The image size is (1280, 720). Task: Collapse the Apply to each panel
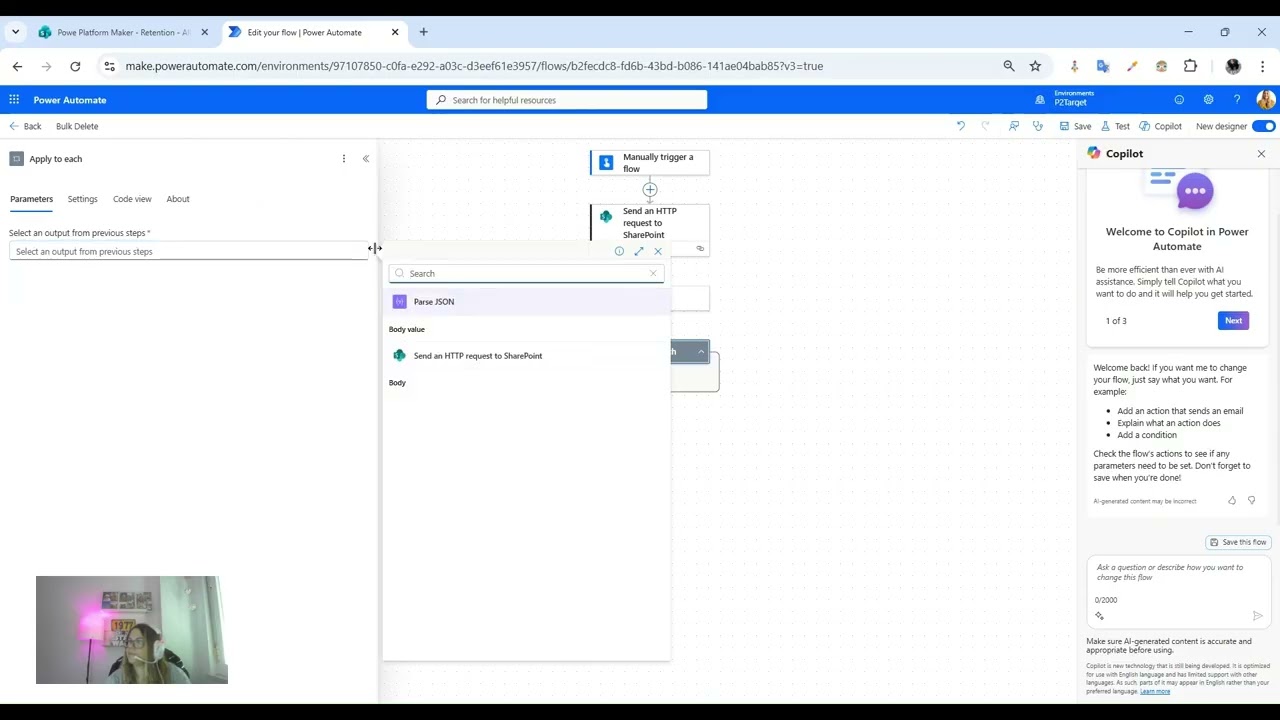(x=366, y=159)
